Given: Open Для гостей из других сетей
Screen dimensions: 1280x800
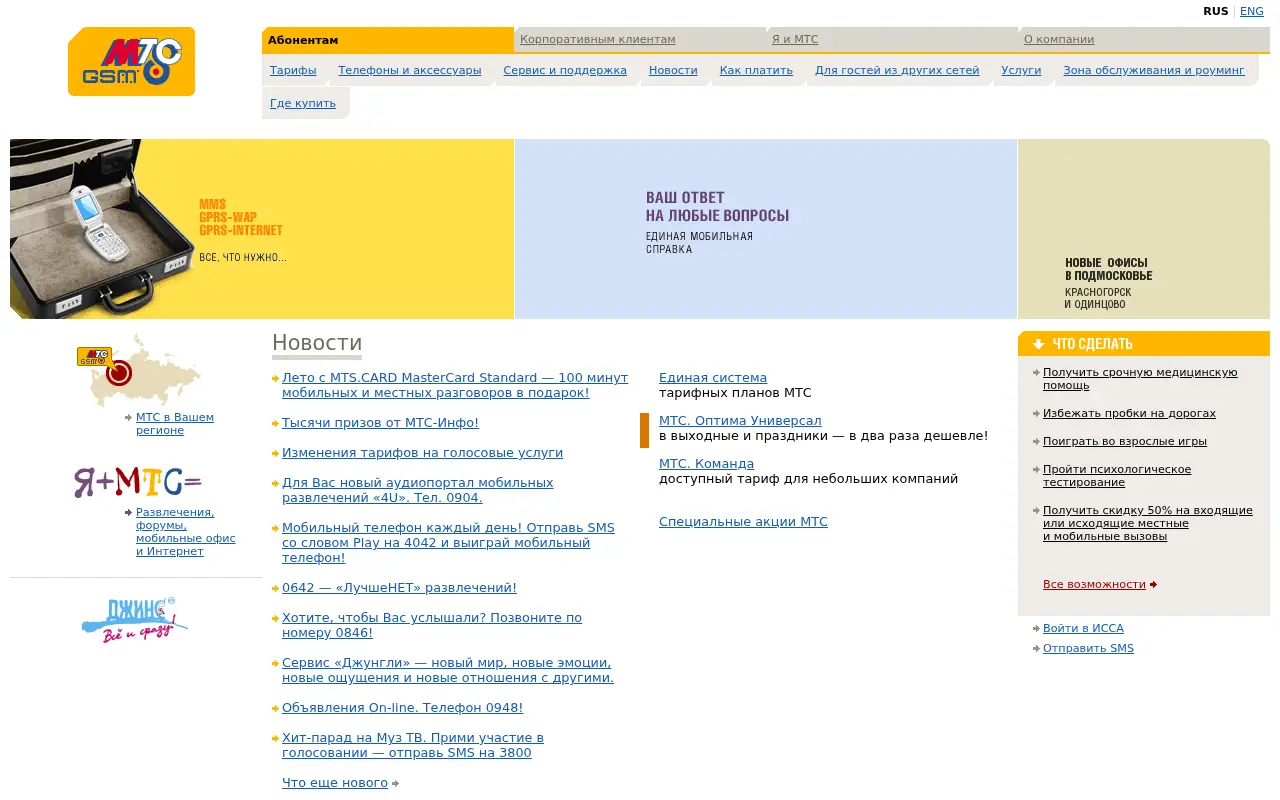Looking at the screenshot, I should [897, 70].
